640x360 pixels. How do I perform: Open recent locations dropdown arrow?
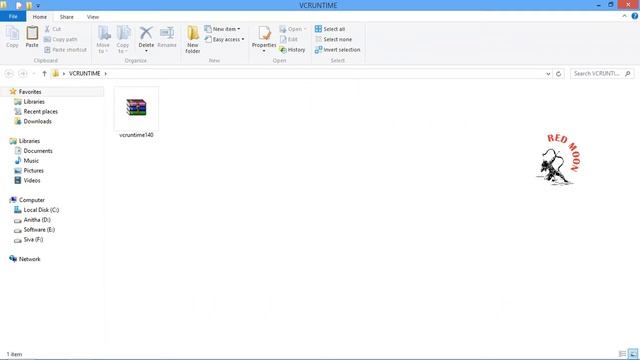click(x=34, y=73)
